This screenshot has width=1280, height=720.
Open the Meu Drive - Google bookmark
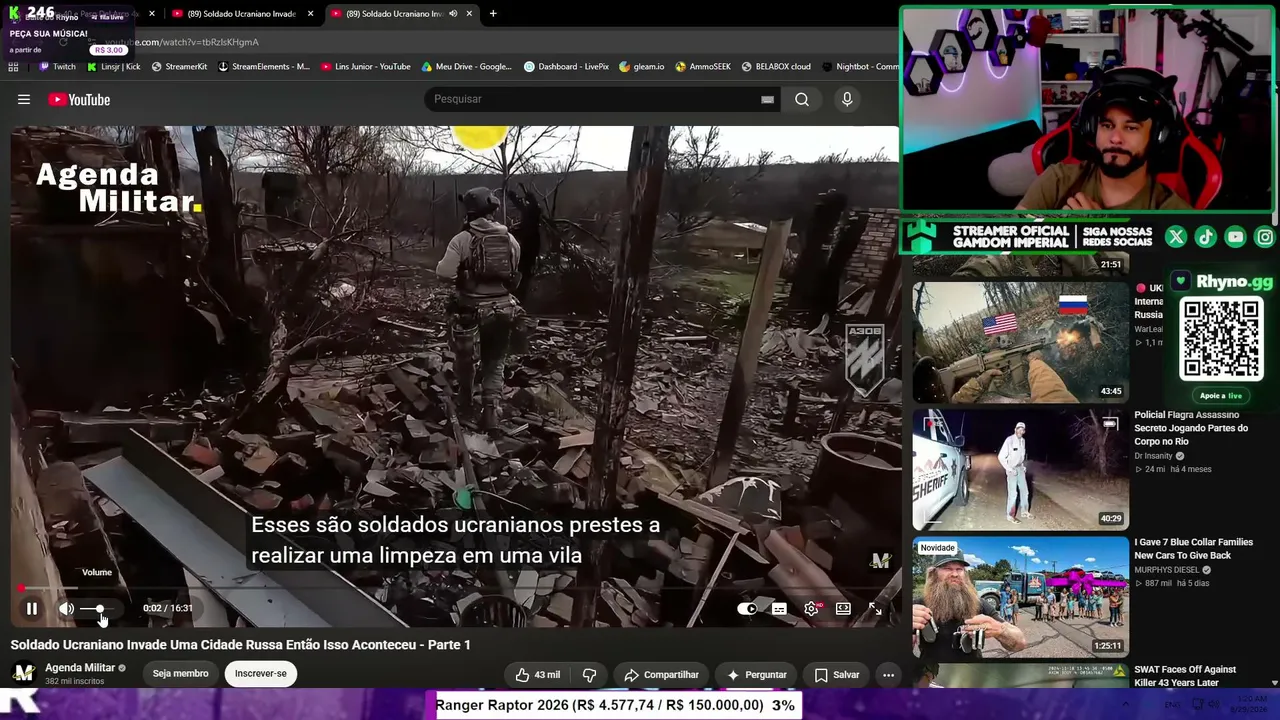coord(467,67)
